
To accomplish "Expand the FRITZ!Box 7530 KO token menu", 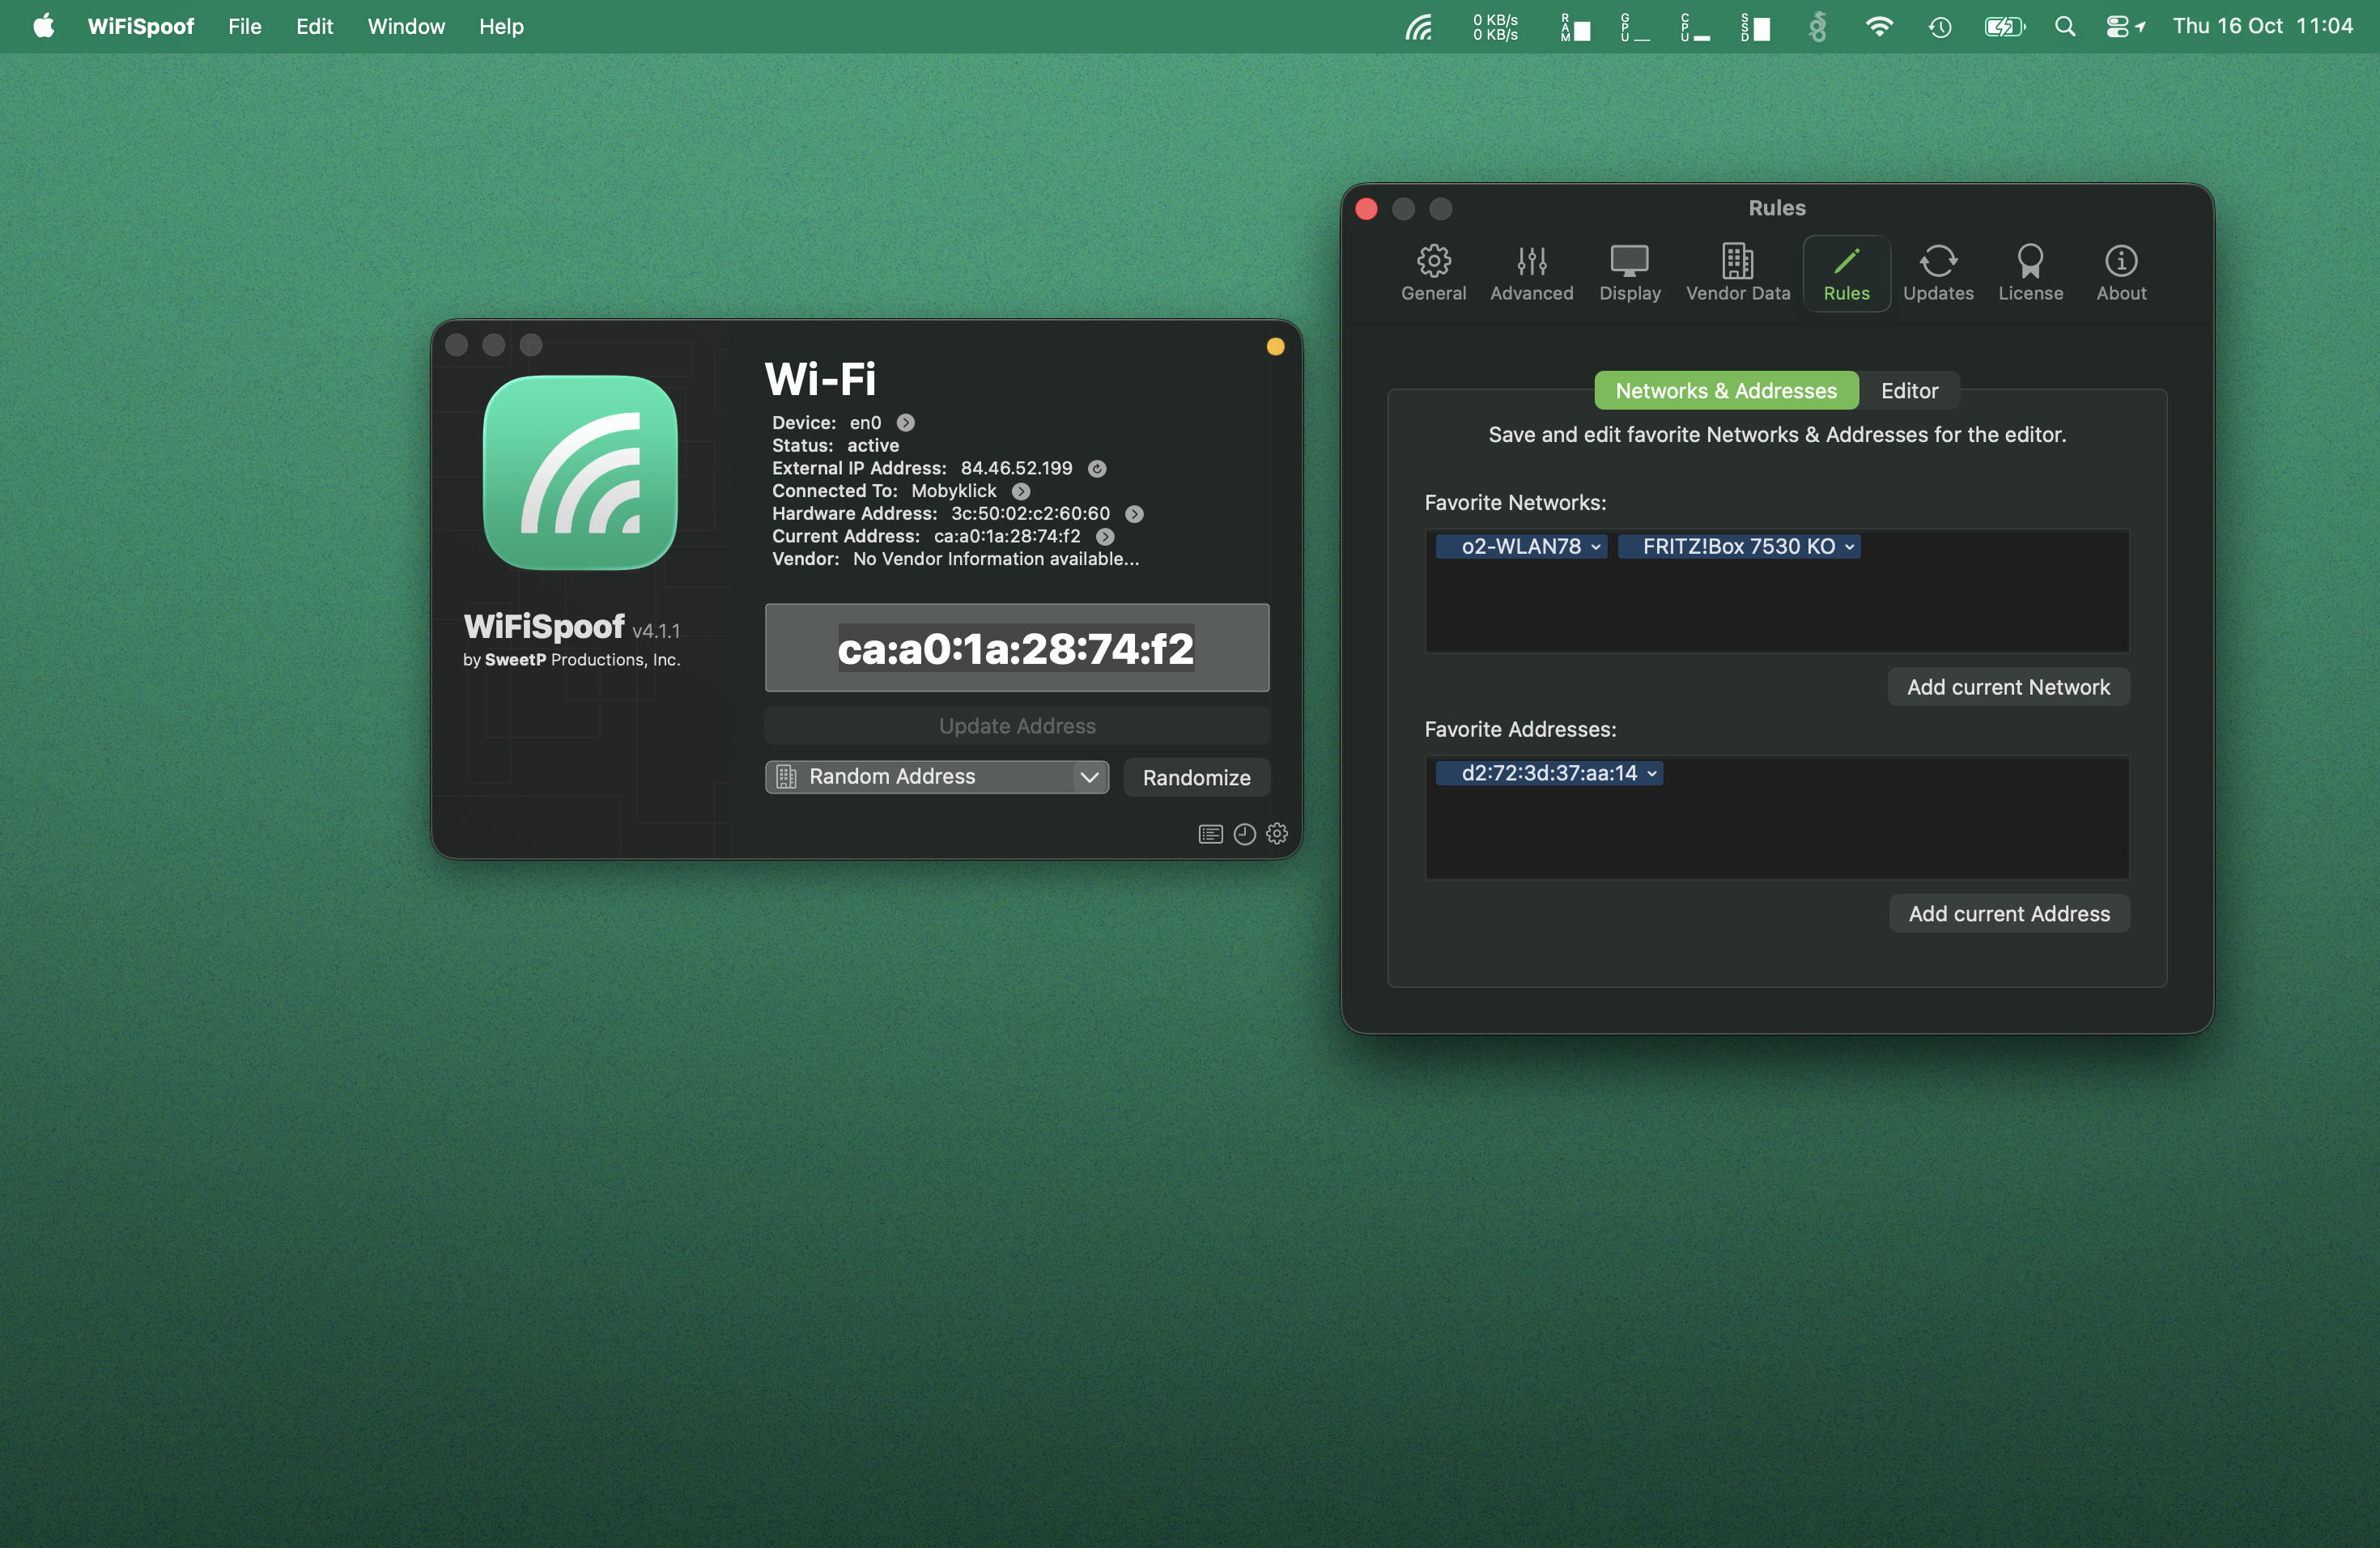I will (1849, 547).
